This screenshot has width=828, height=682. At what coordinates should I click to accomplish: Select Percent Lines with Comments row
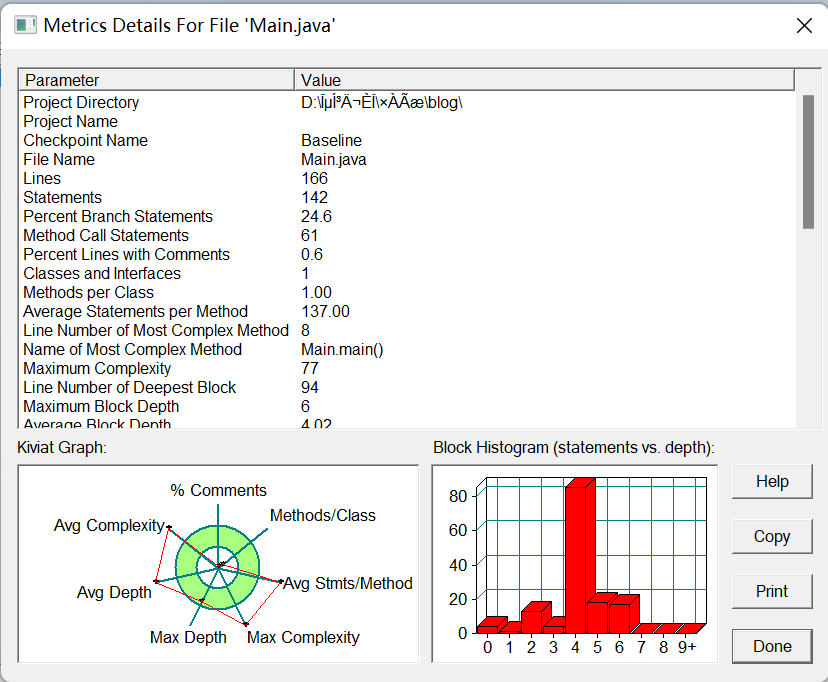[x=407, y=254]
